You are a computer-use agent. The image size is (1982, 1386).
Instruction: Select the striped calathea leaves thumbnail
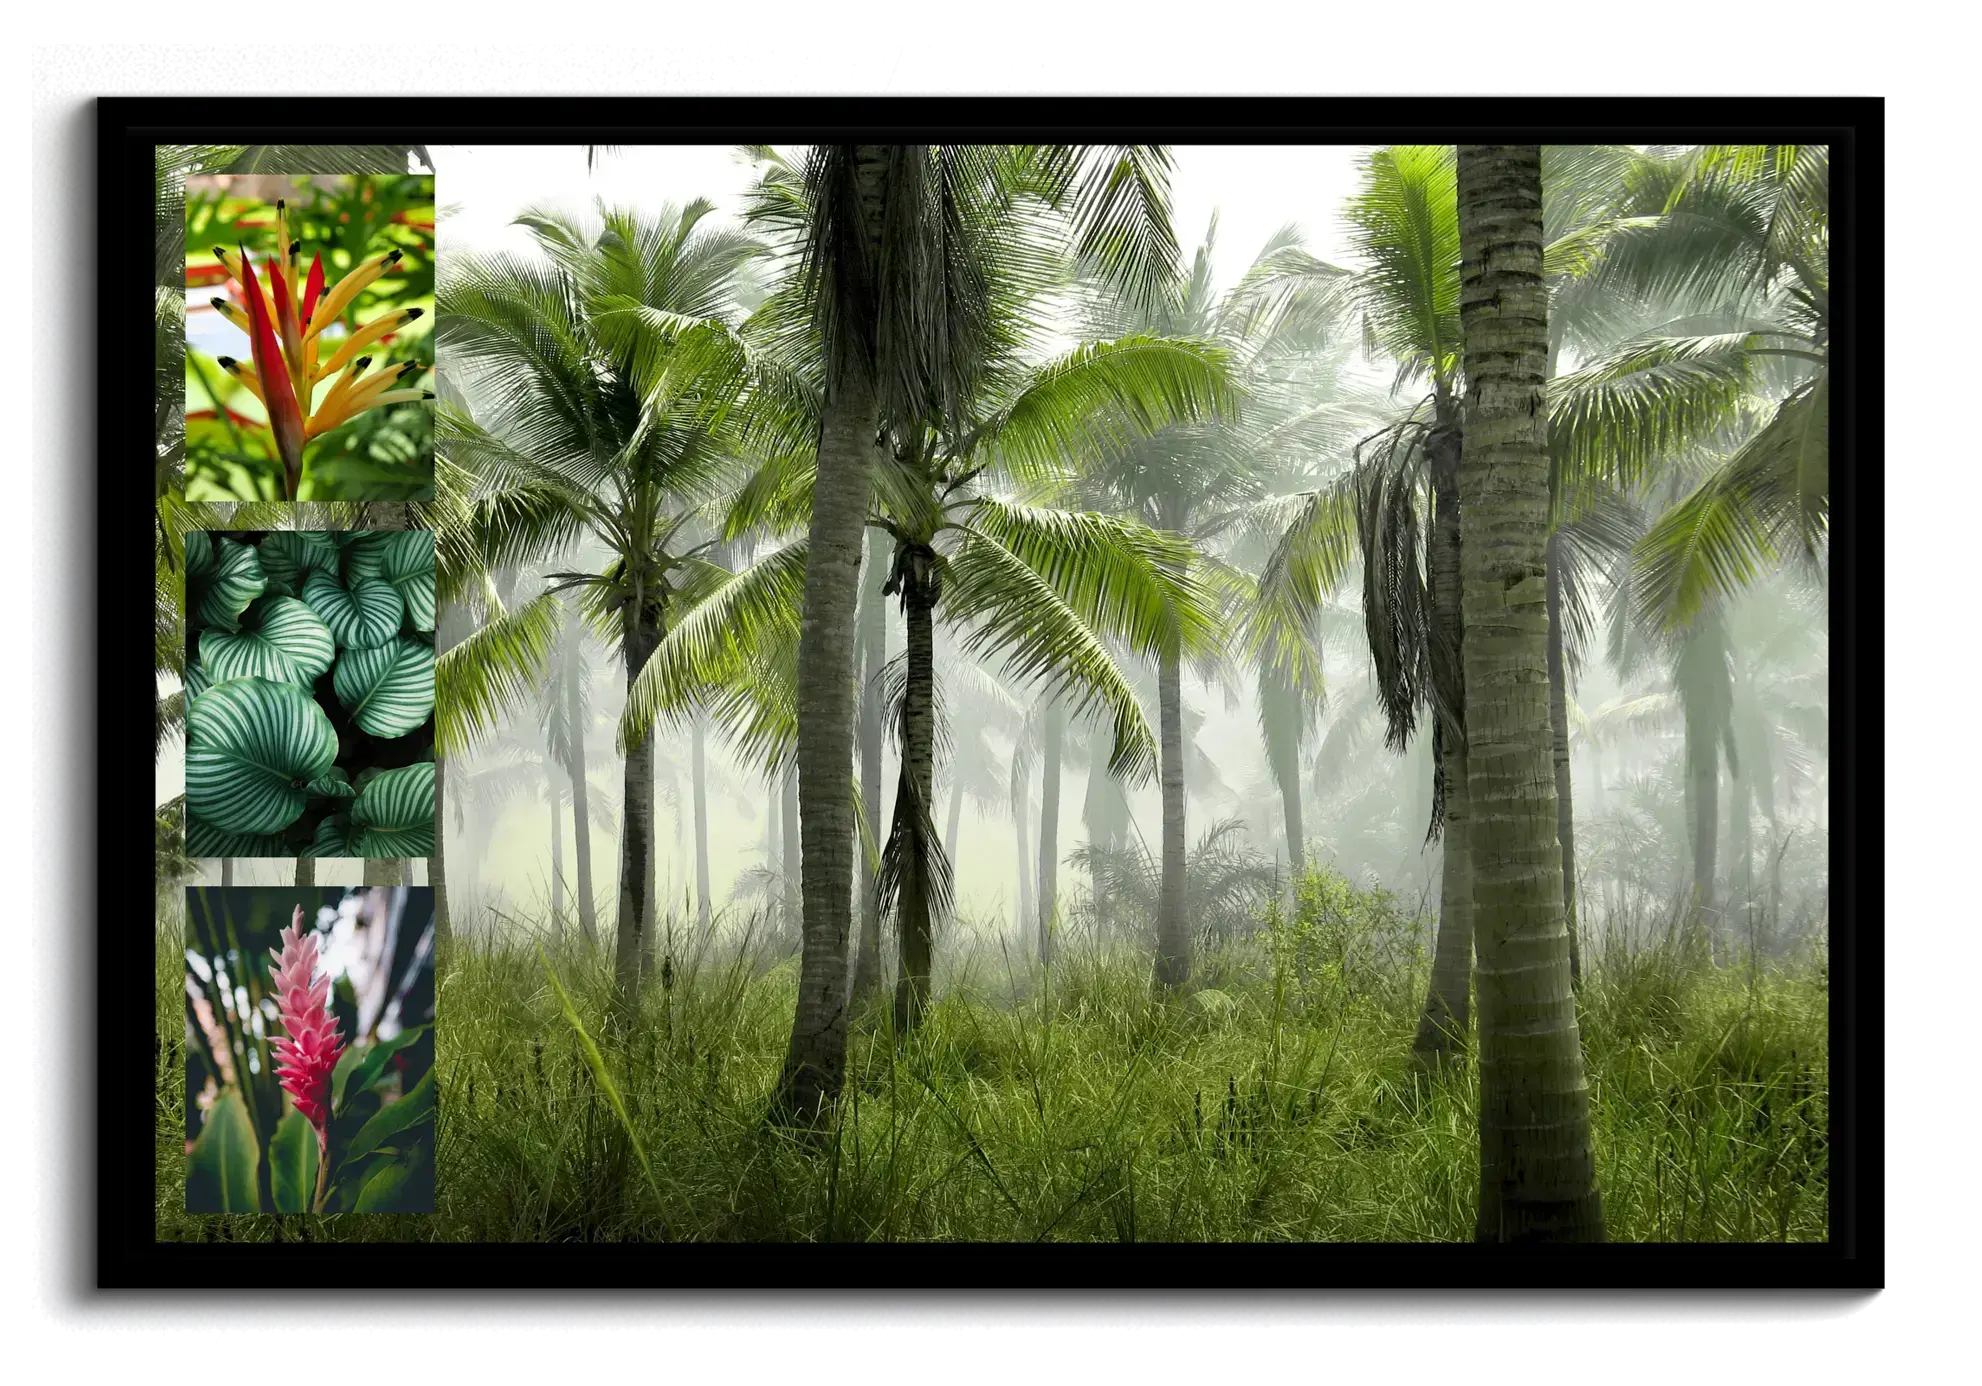[x=310, y=693]
